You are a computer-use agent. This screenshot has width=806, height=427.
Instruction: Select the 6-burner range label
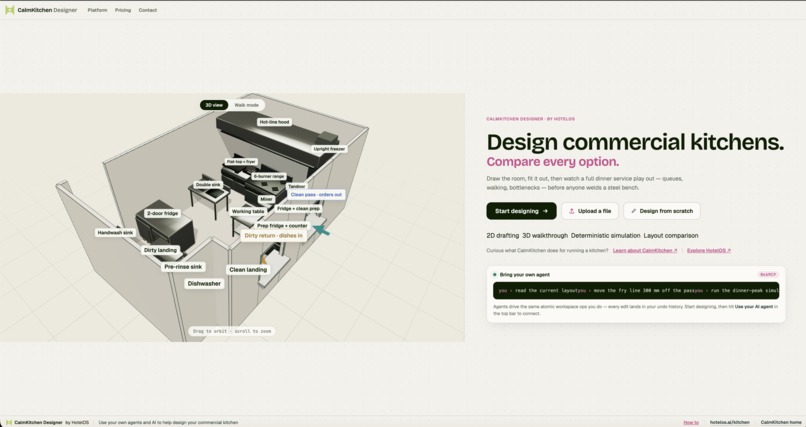(269, 176)
